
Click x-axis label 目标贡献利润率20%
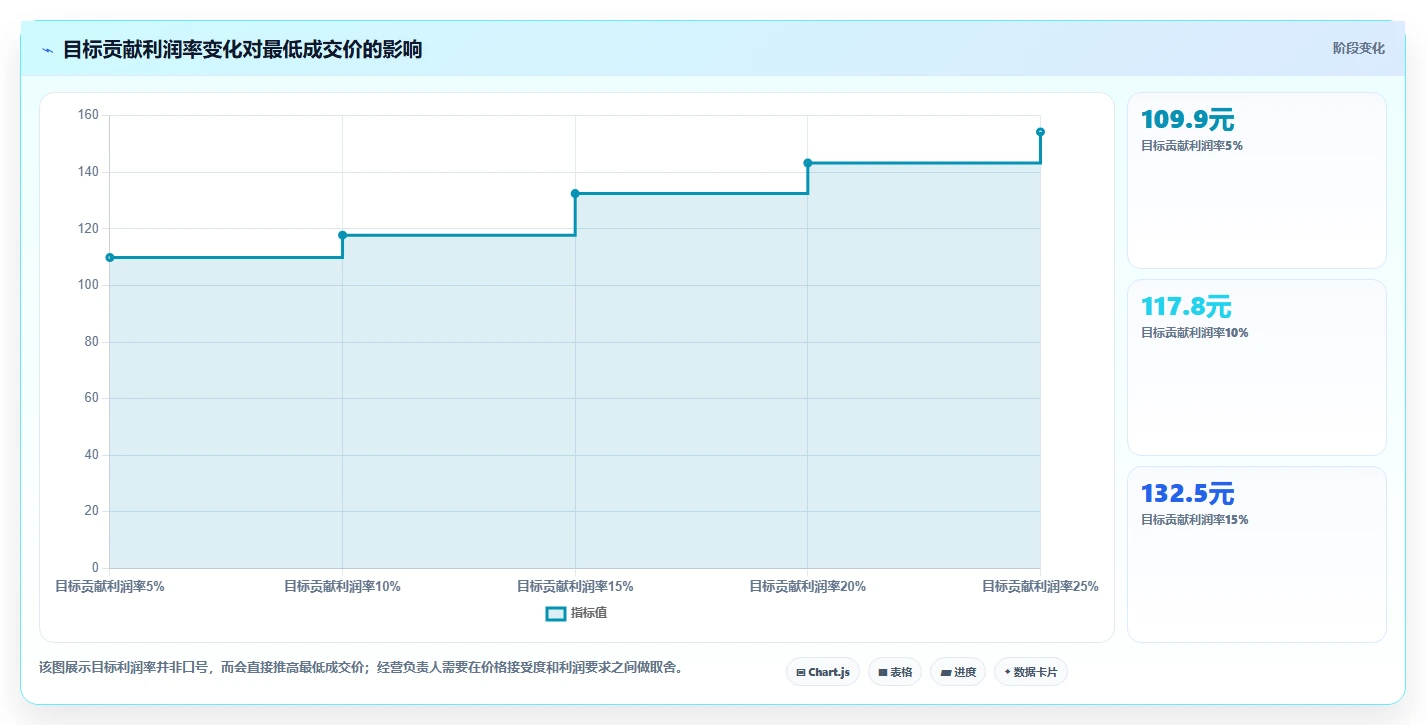point(808,587)
